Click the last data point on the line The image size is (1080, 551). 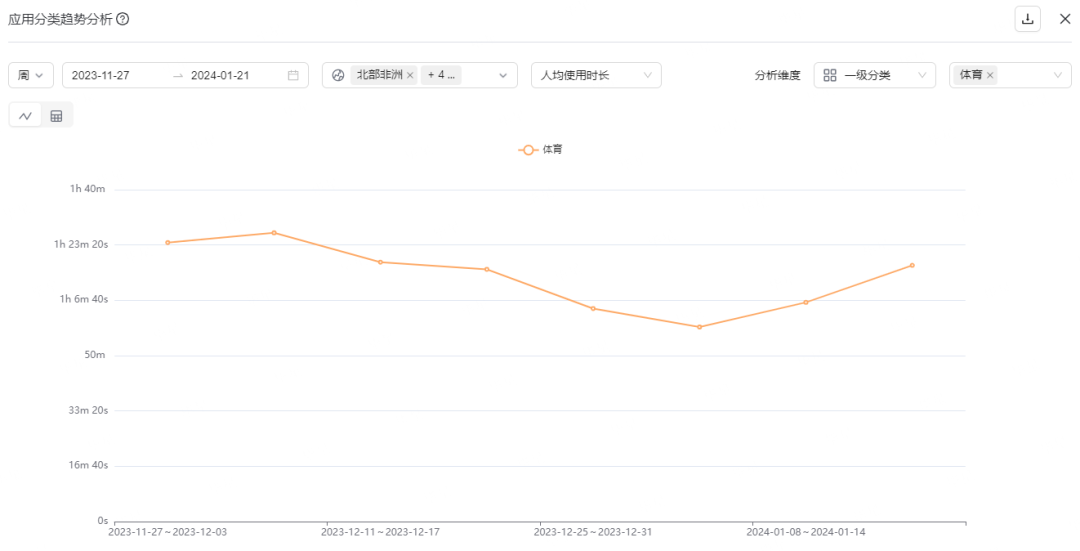912,265
